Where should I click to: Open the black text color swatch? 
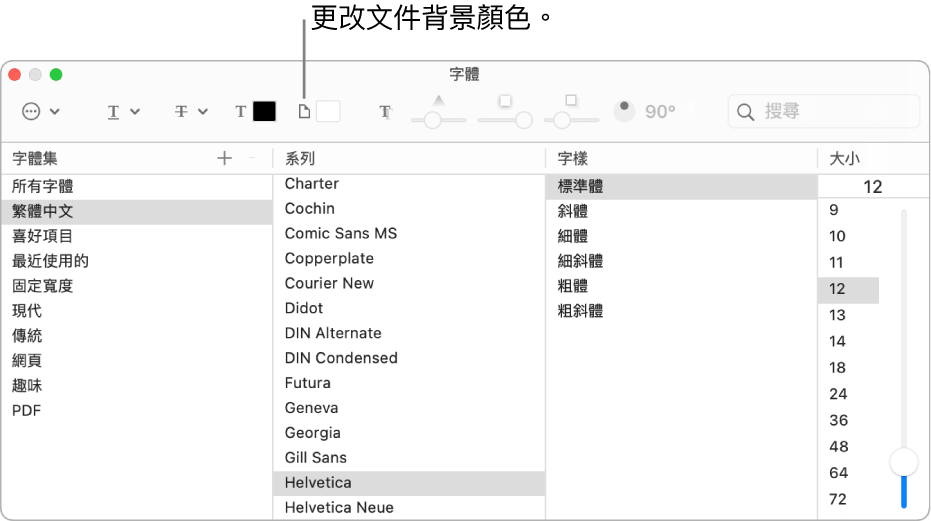(x=264, y=111)
